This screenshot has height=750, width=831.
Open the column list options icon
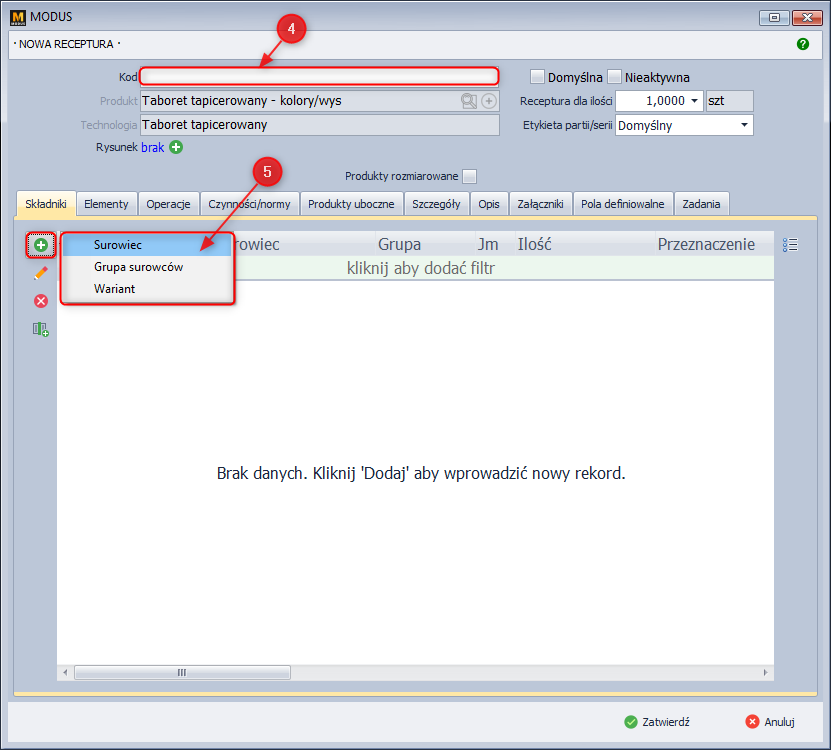pyautogui.click(x=790, y=244)
